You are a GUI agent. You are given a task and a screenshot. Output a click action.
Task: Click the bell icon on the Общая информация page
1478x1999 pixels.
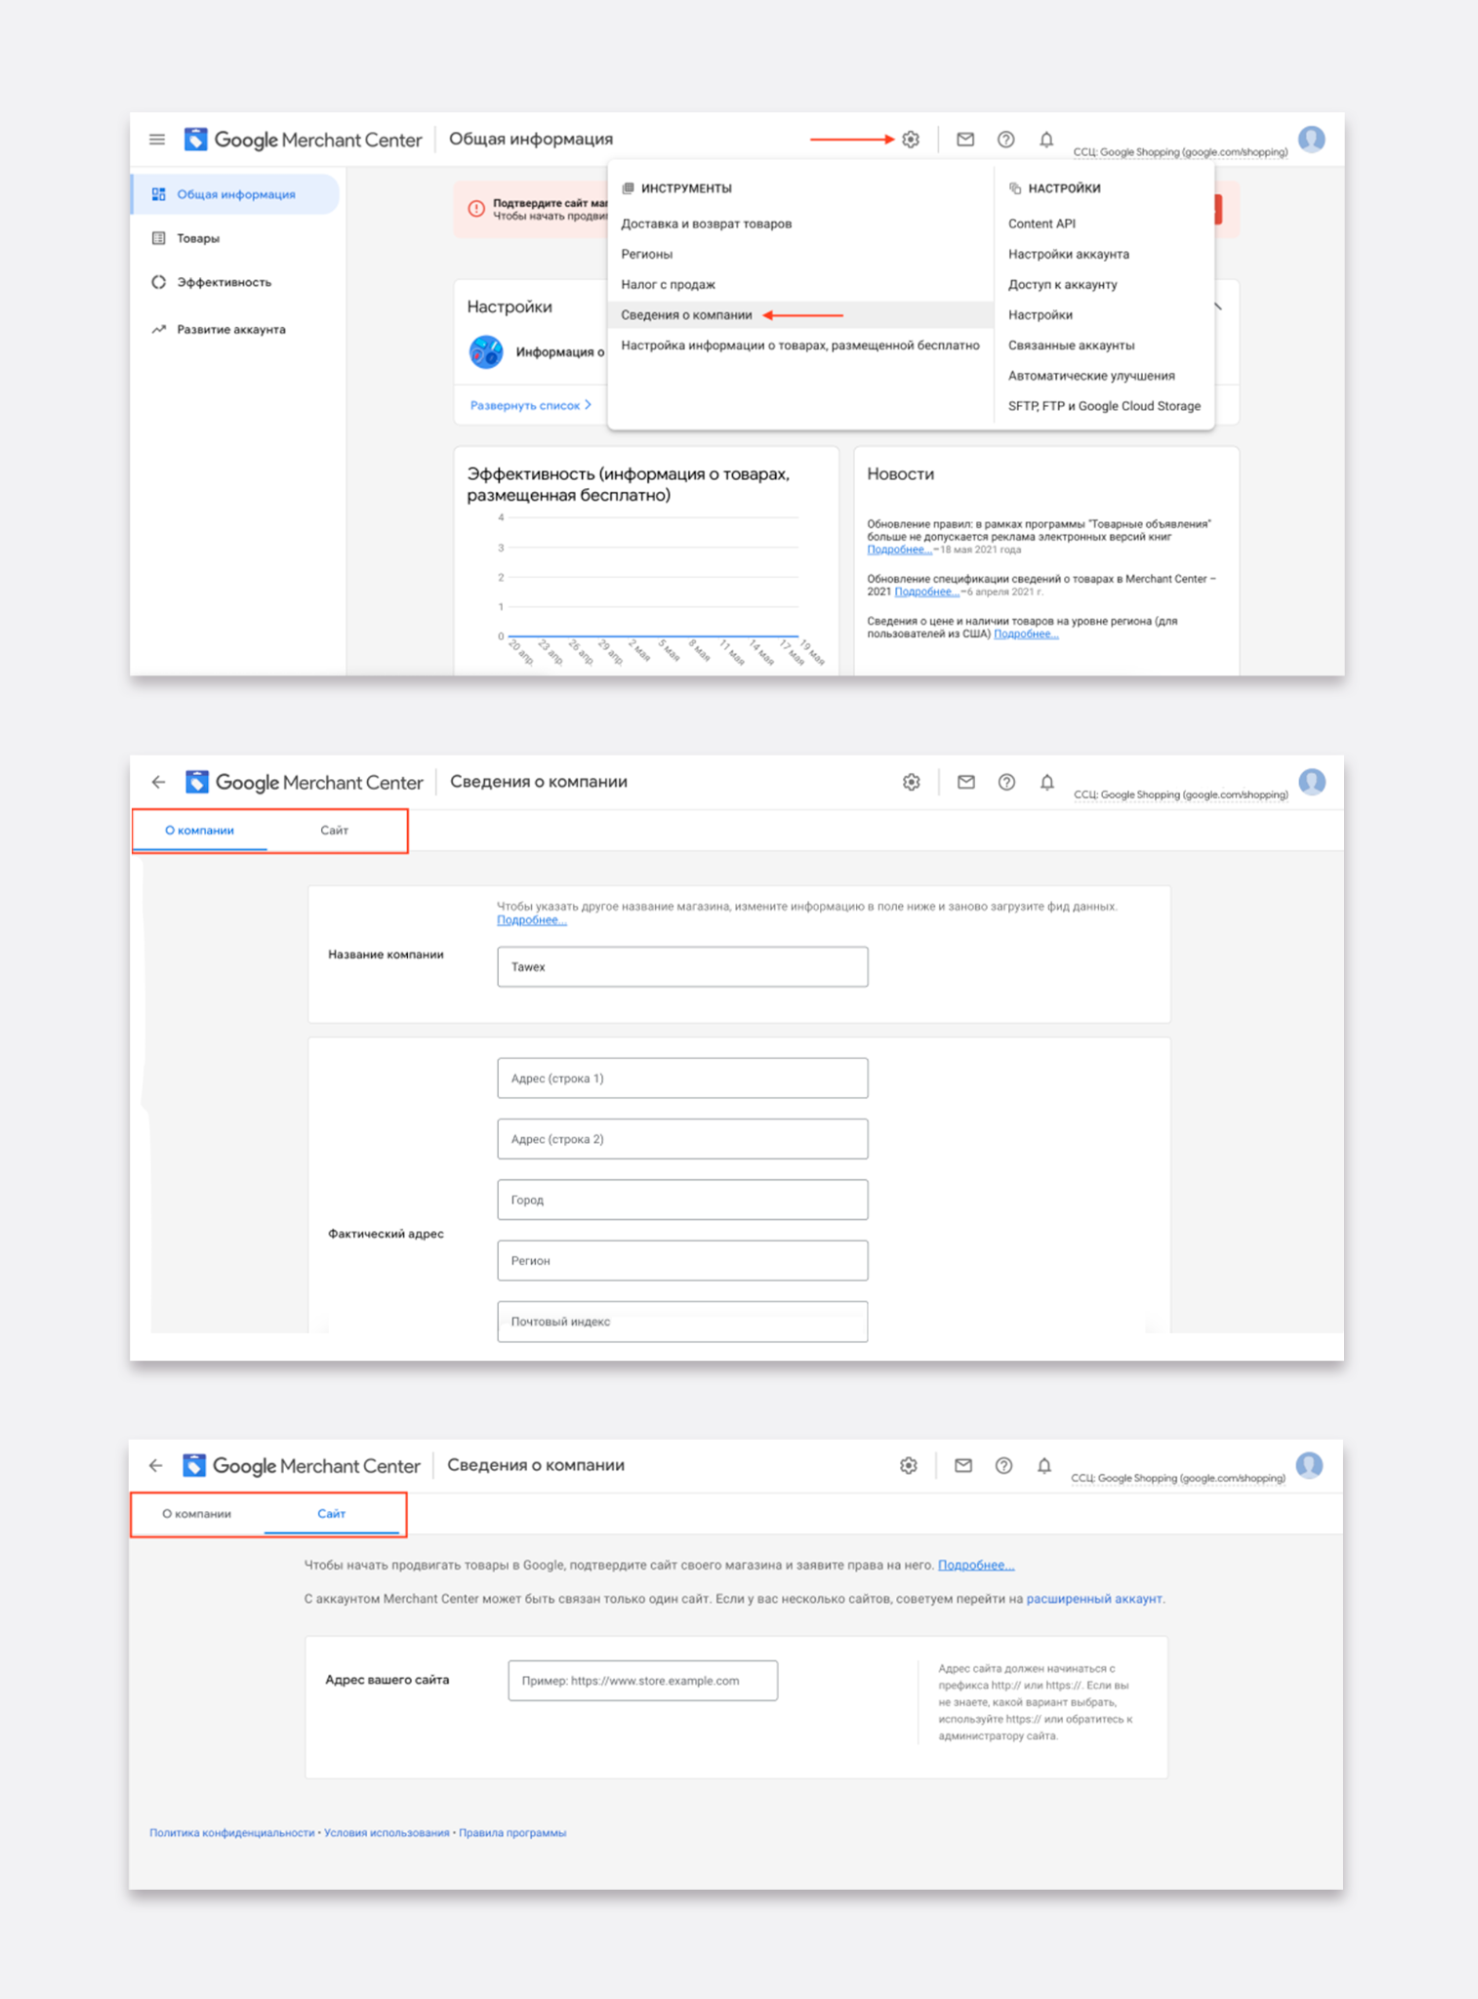[1046, 140]
